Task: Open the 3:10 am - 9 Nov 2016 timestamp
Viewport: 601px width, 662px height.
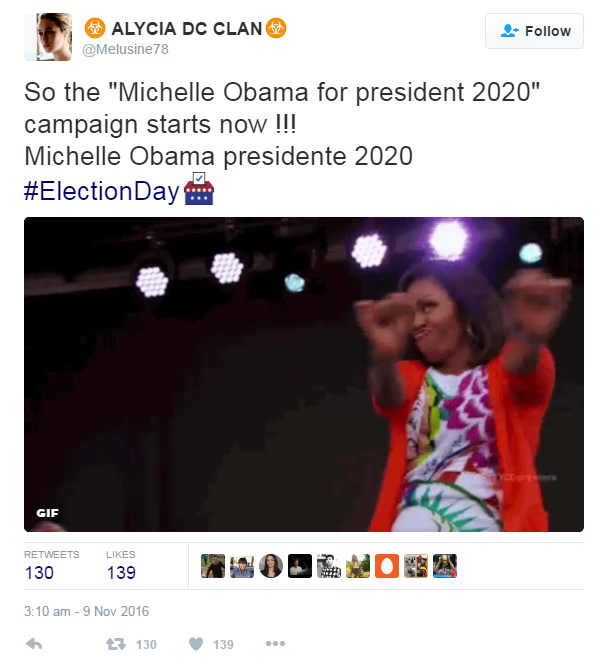Action: click(86, 610)
